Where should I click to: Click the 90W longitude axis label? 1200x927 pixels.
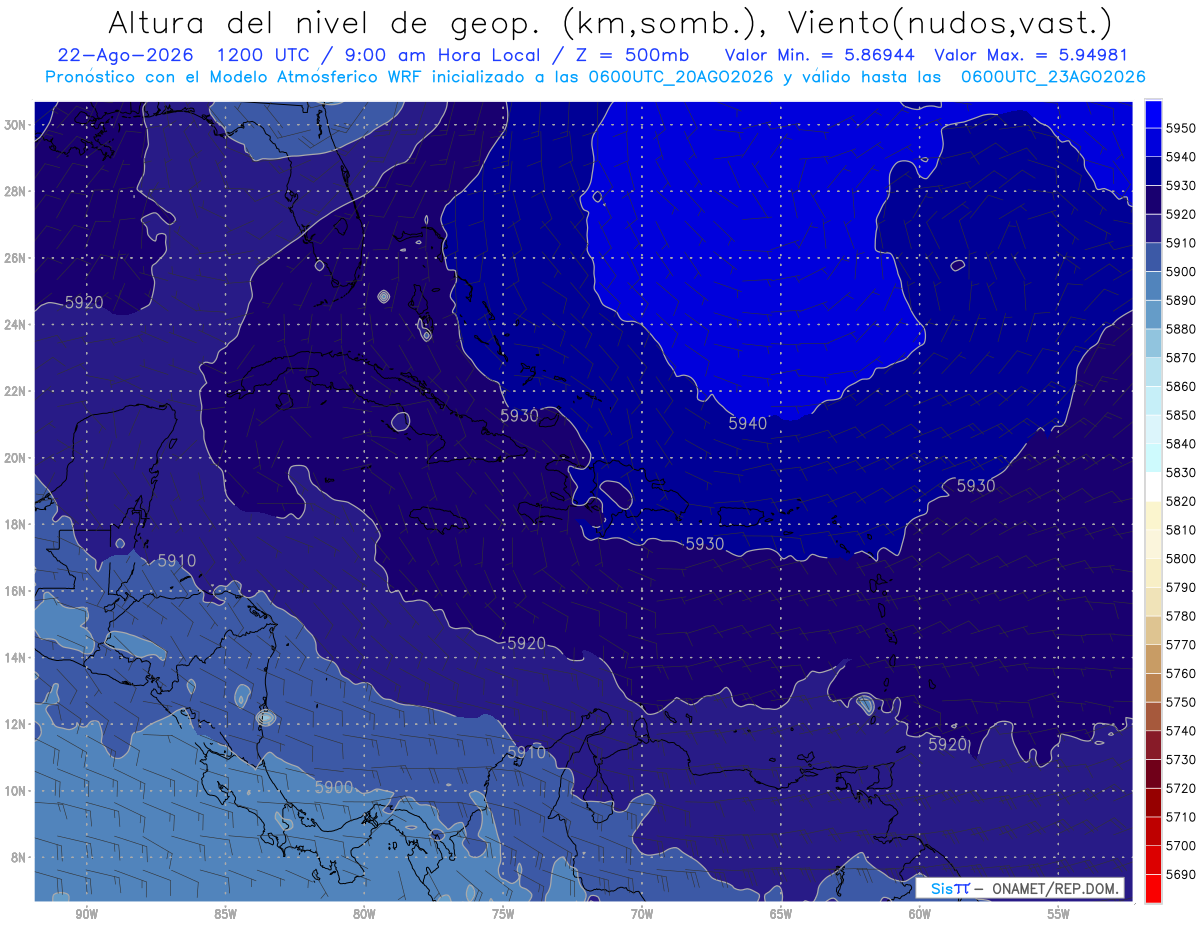86,914
